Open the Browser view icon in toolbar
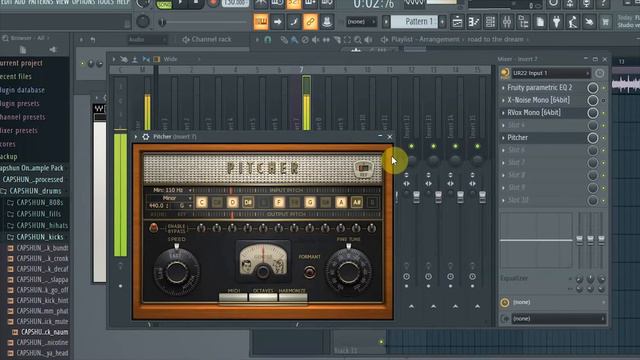The height and width of the screenshot is (360, 640). 523,22
